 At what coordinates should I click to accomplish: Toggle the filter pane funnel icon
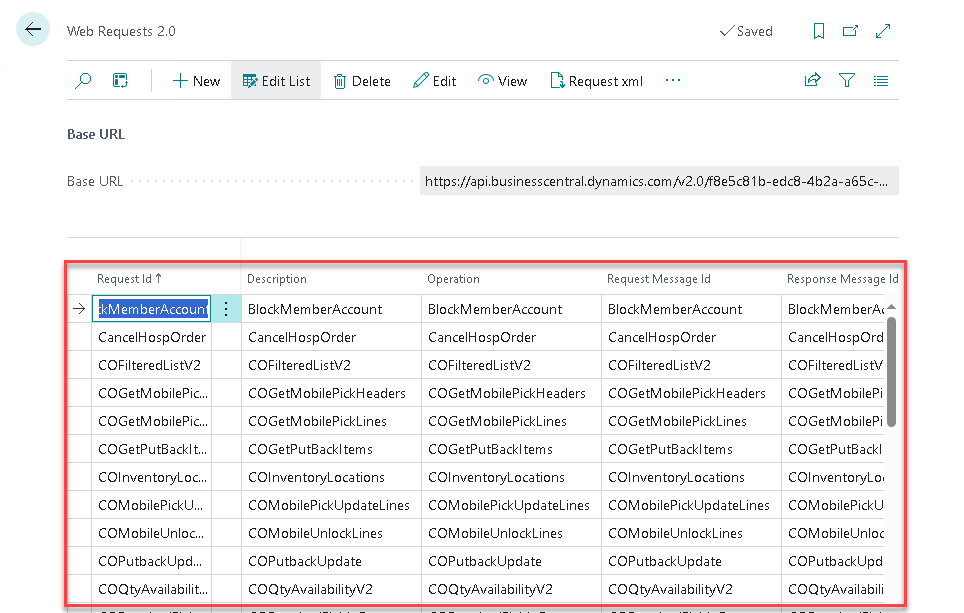pos(847,81)
